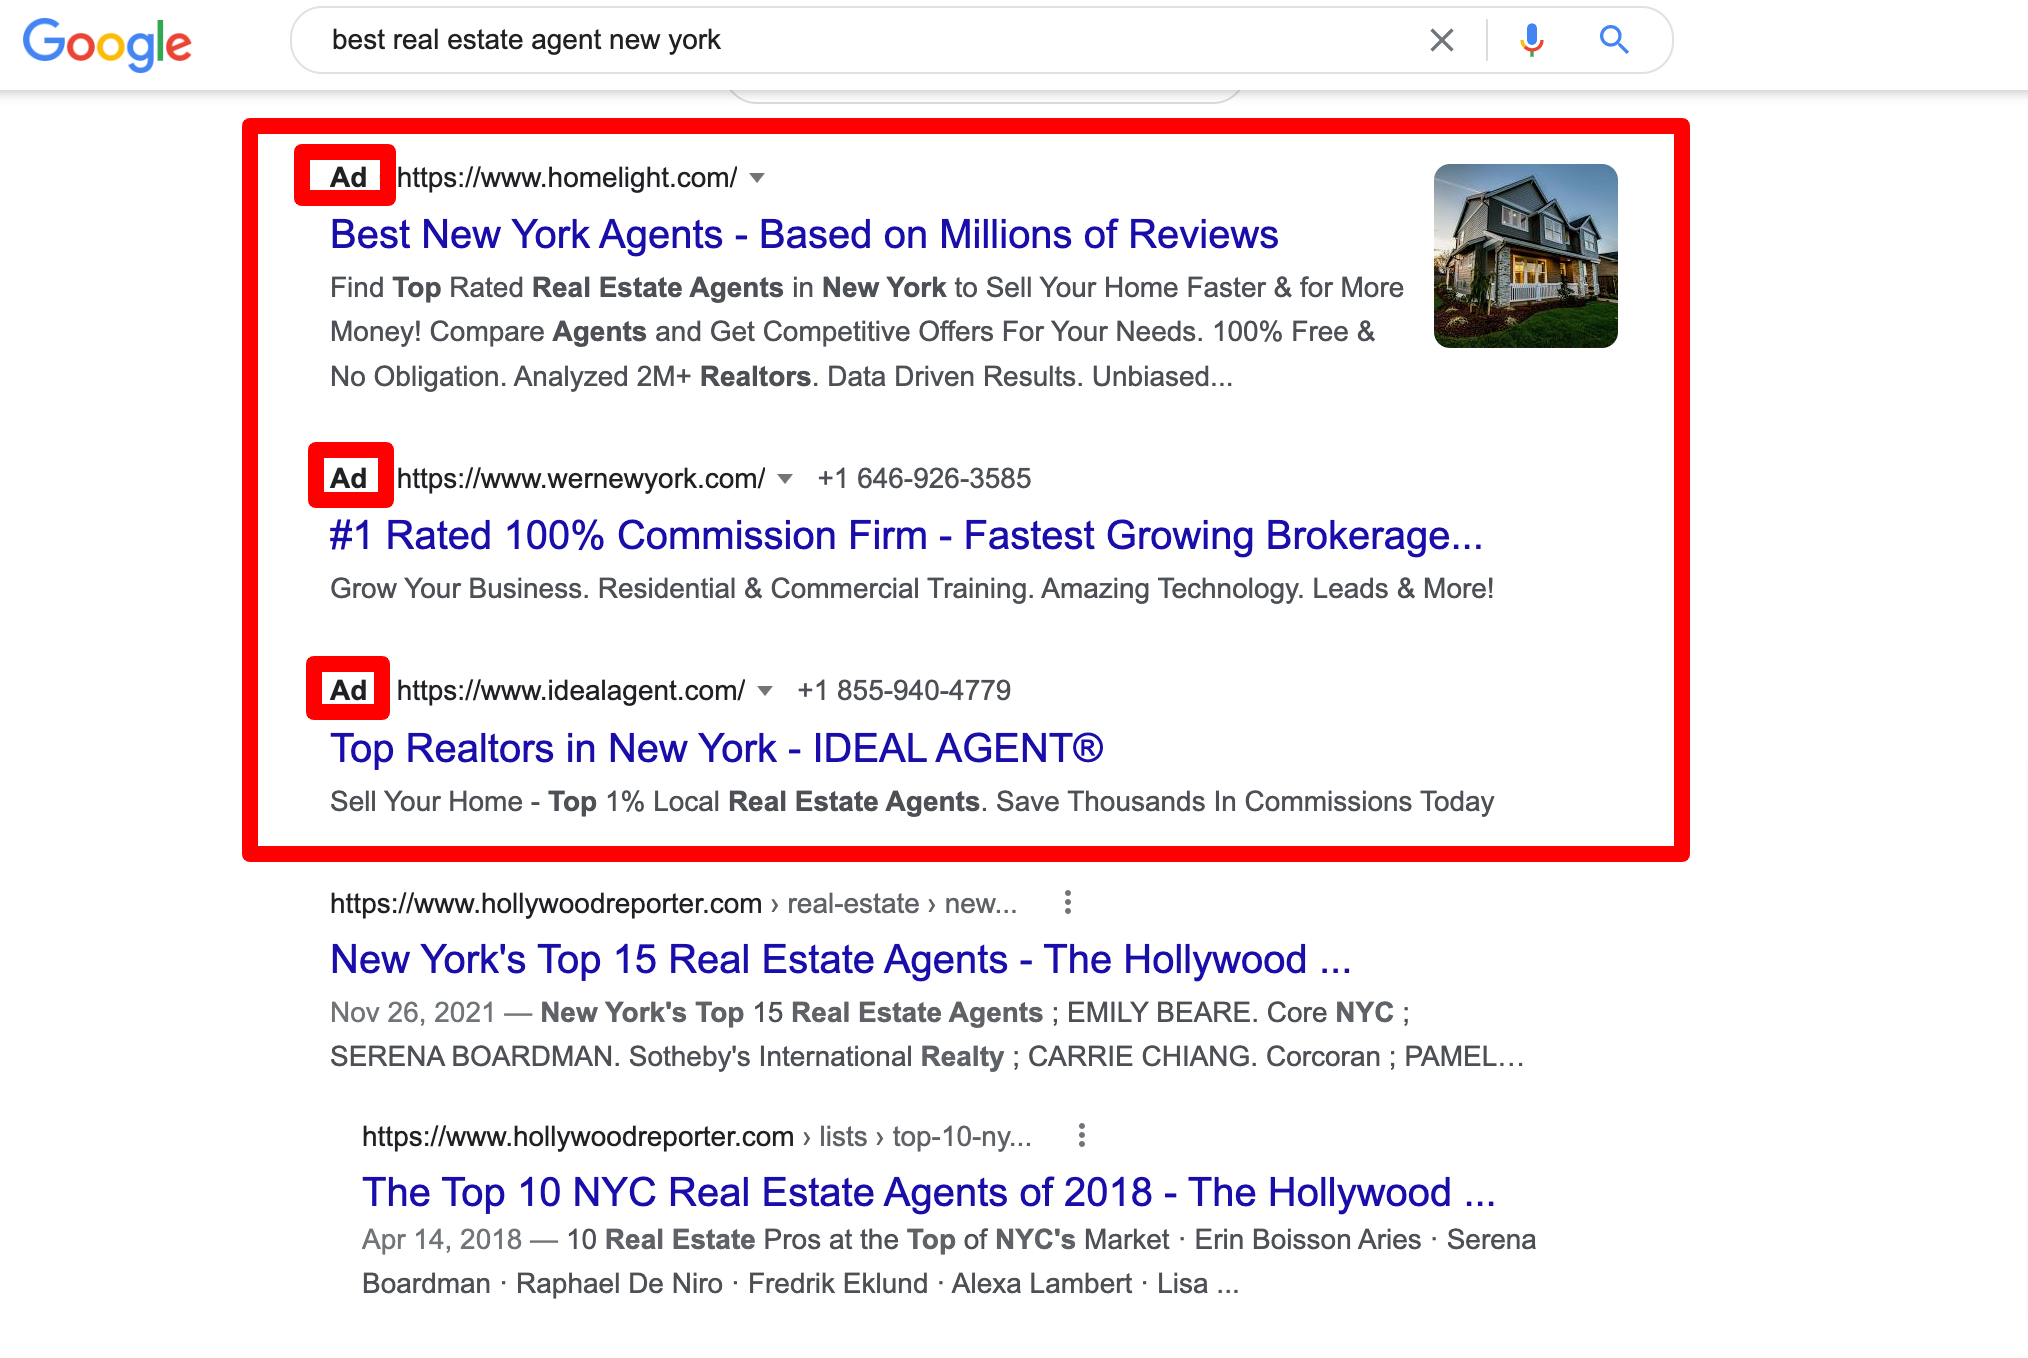Start voice search with microphone icon
The width and height of the screenshot is (2028, 1358).
point(1531,40)
